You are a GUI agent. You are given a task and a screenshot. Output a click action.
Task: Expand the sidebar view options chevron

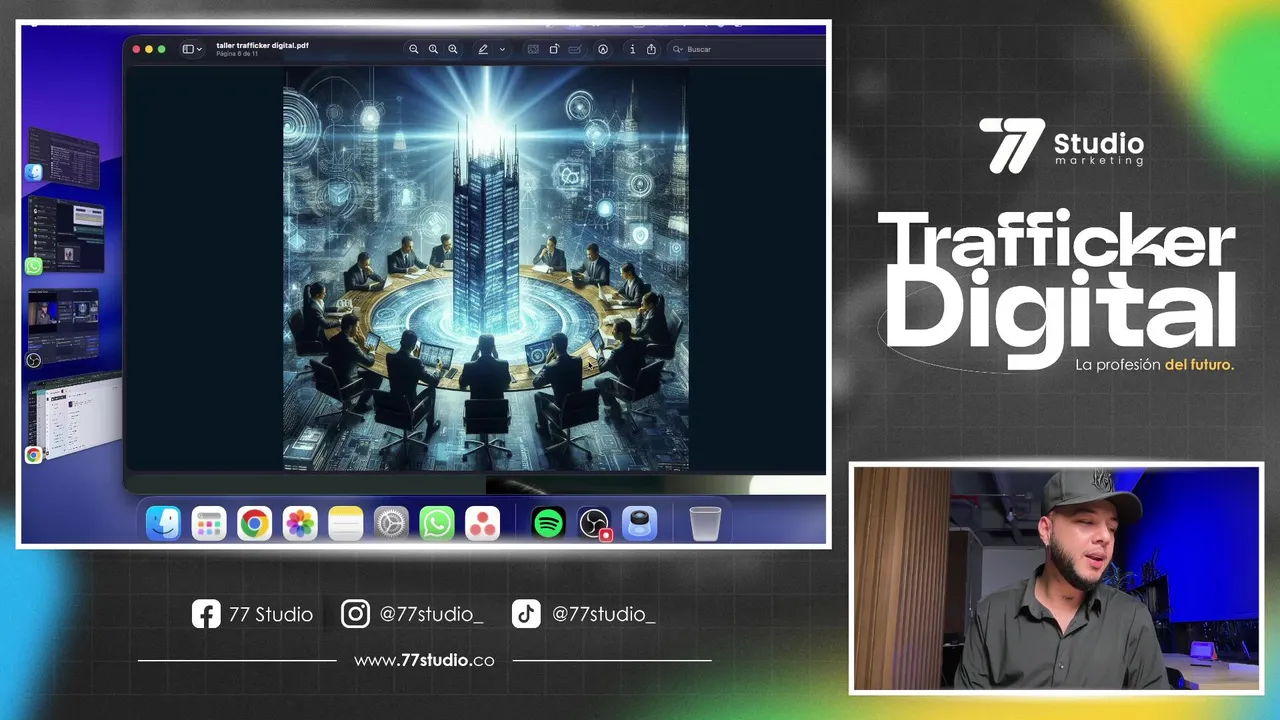pyautogui.click(x=199, y=49)
